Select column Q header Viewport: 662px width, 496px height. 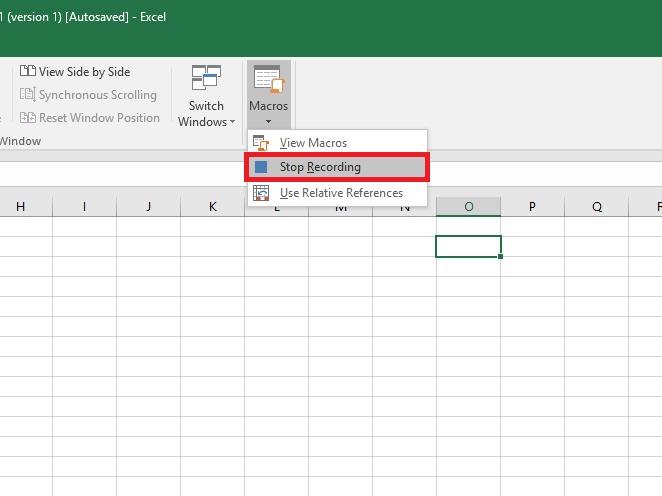click(597, 206)
